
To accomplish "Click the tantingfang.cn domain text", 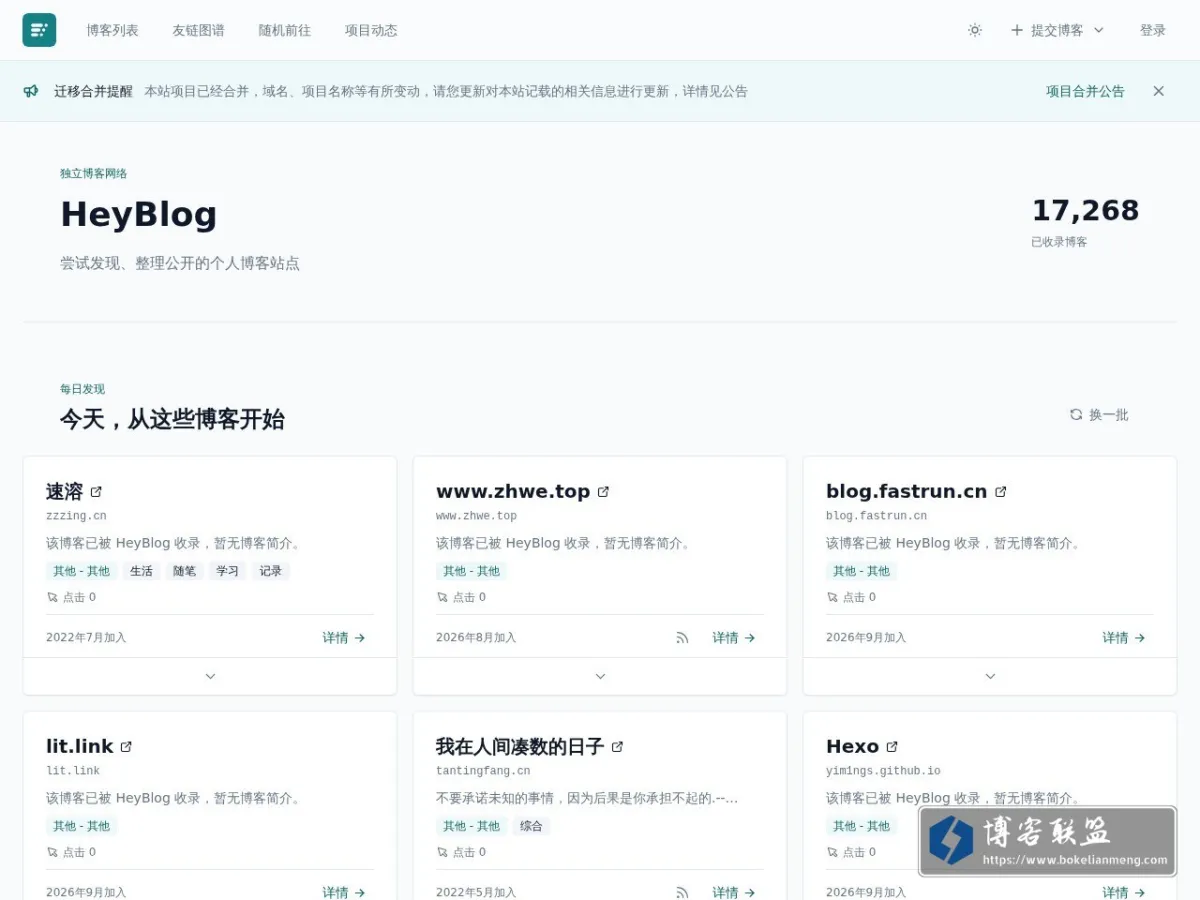I will point(483,771).
